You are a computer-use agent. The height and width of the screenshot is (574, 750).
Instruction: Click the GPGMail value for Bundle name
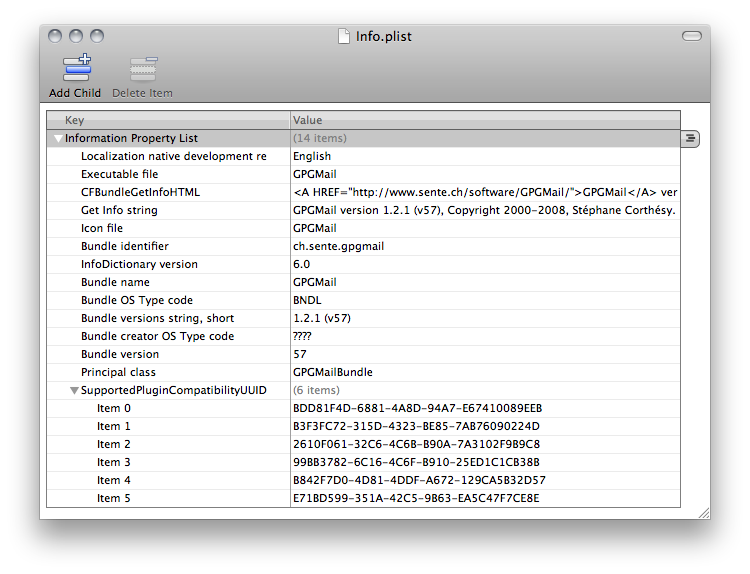315,282
